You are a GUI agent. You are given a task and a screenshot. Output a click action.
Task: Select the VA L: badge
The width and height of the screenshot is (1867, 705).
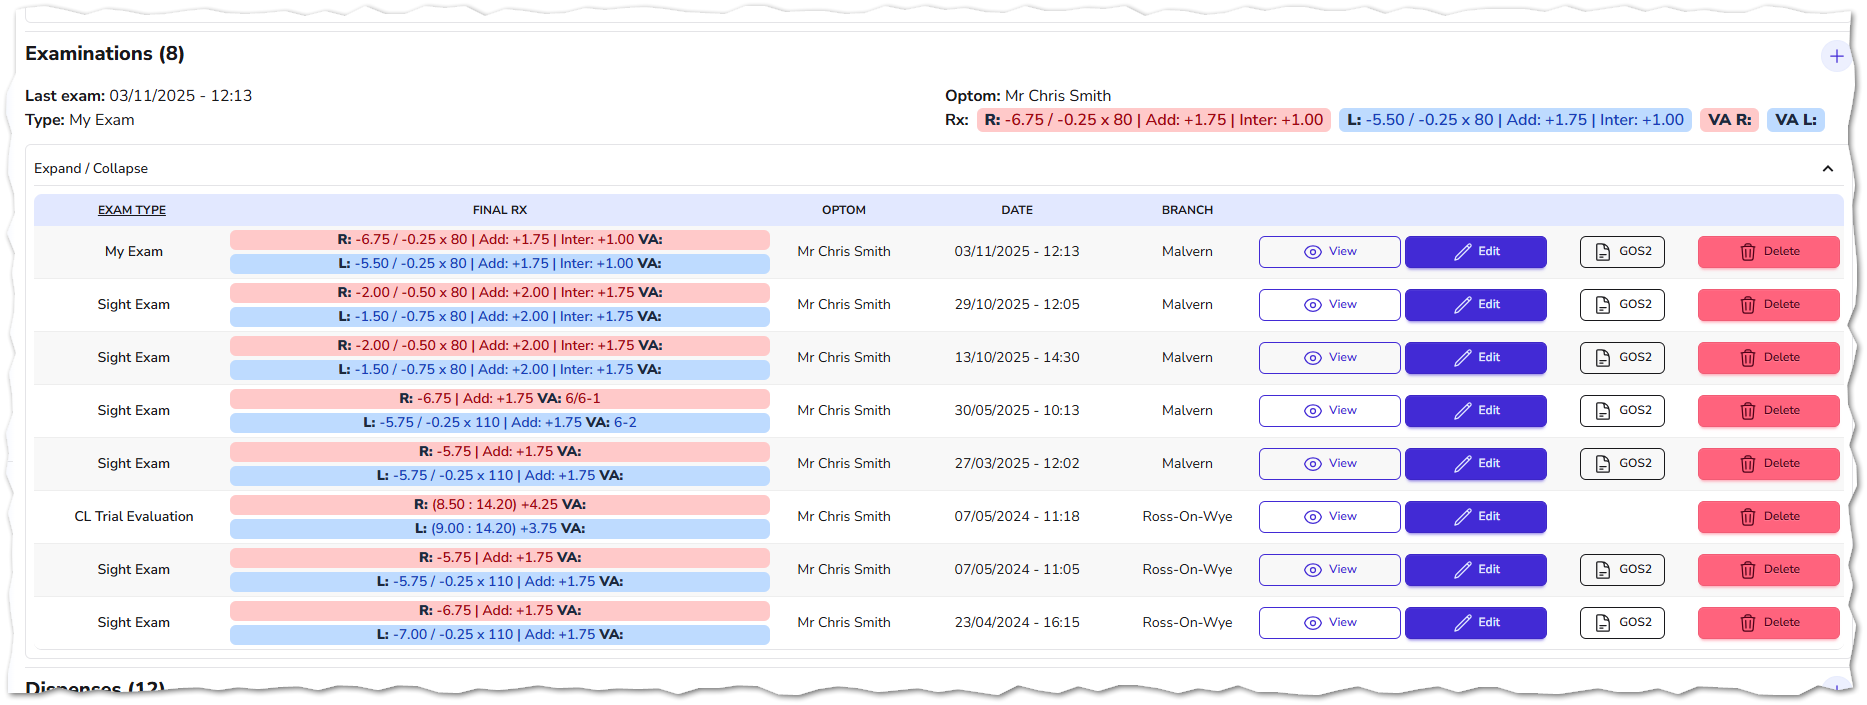click(1796, 120)
